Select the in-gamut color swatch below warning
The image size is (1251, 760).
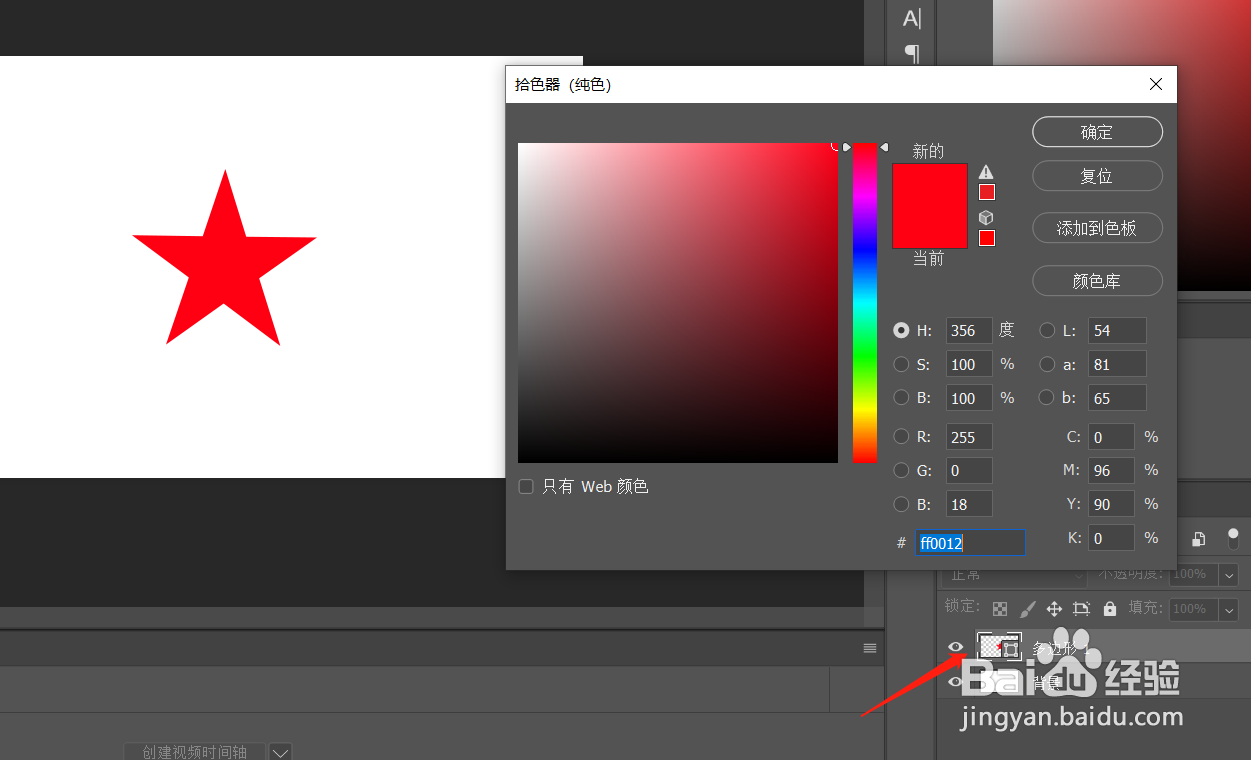click(987, 192)
